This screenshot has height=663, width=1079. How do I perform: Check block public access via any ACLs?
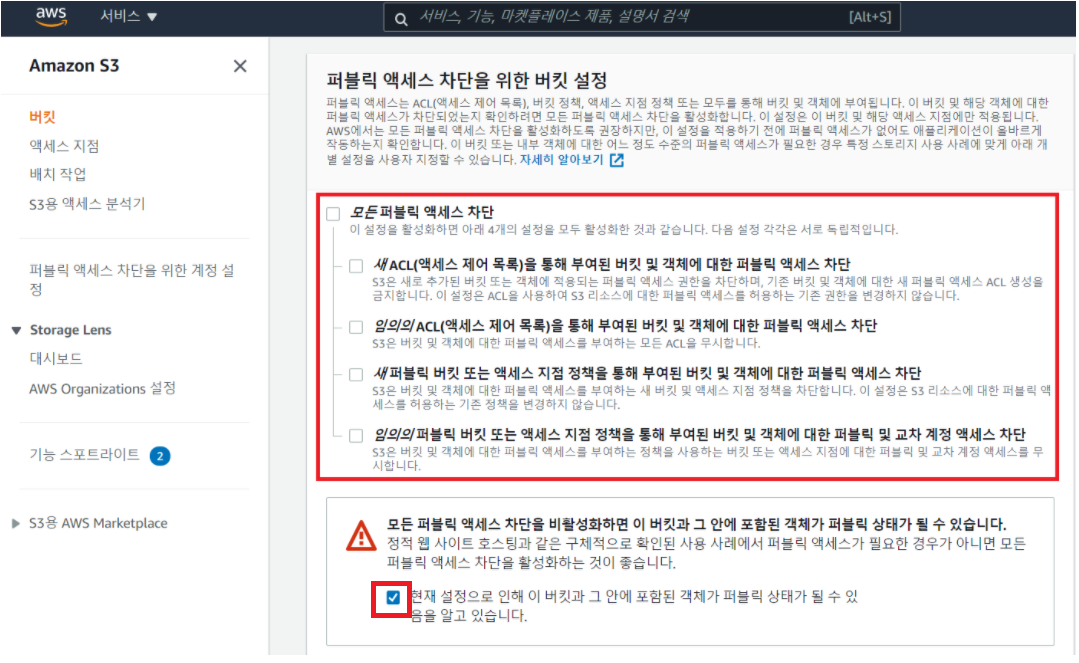356,327
